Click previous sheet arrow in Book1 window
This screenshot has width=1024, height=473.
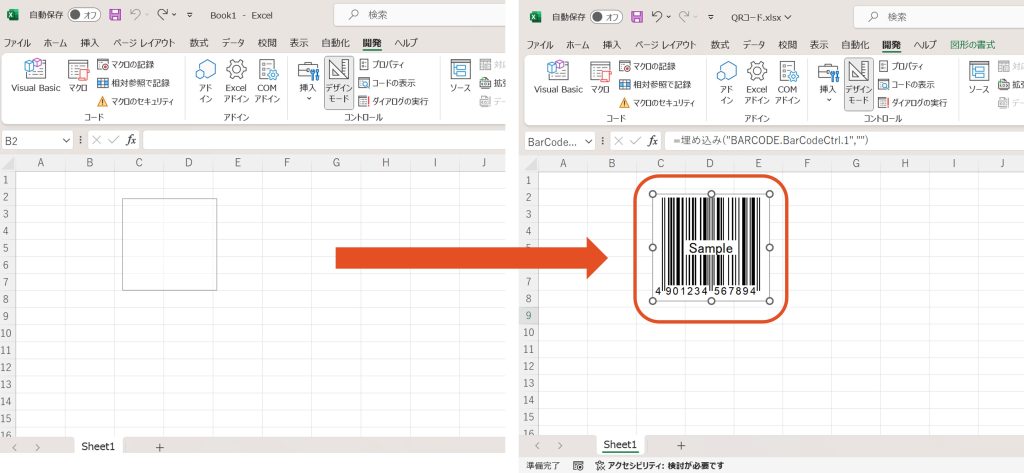[15, 447]
